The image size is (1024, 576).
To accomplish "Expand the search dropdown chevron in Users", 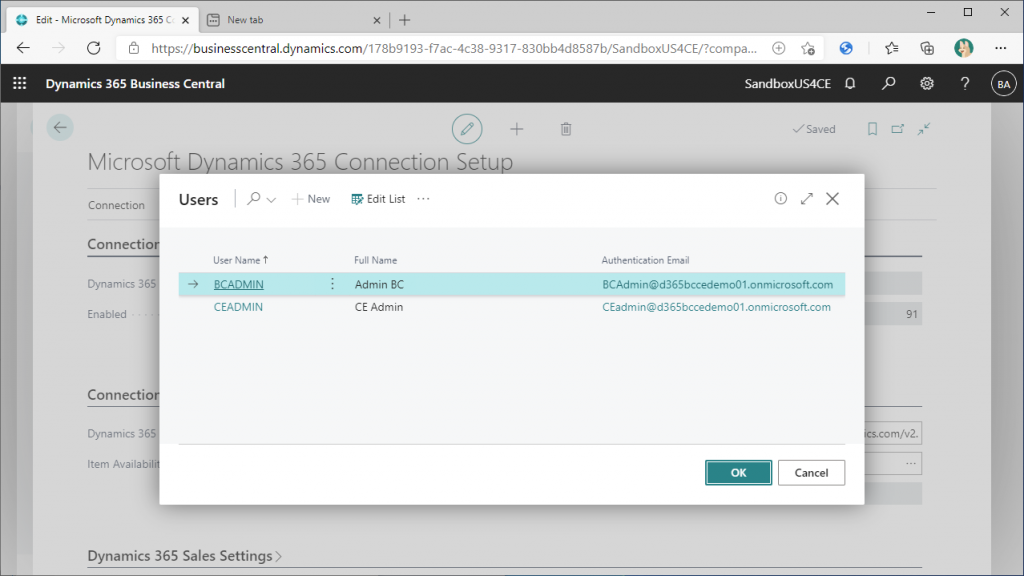I will (271, 200).
